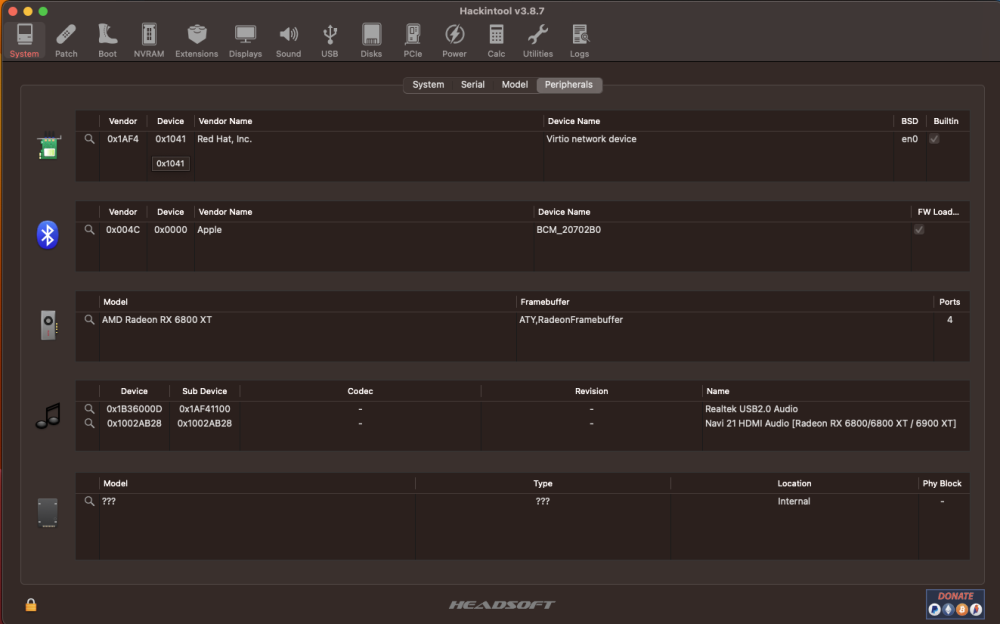Open the Displays section

[246, 40]
